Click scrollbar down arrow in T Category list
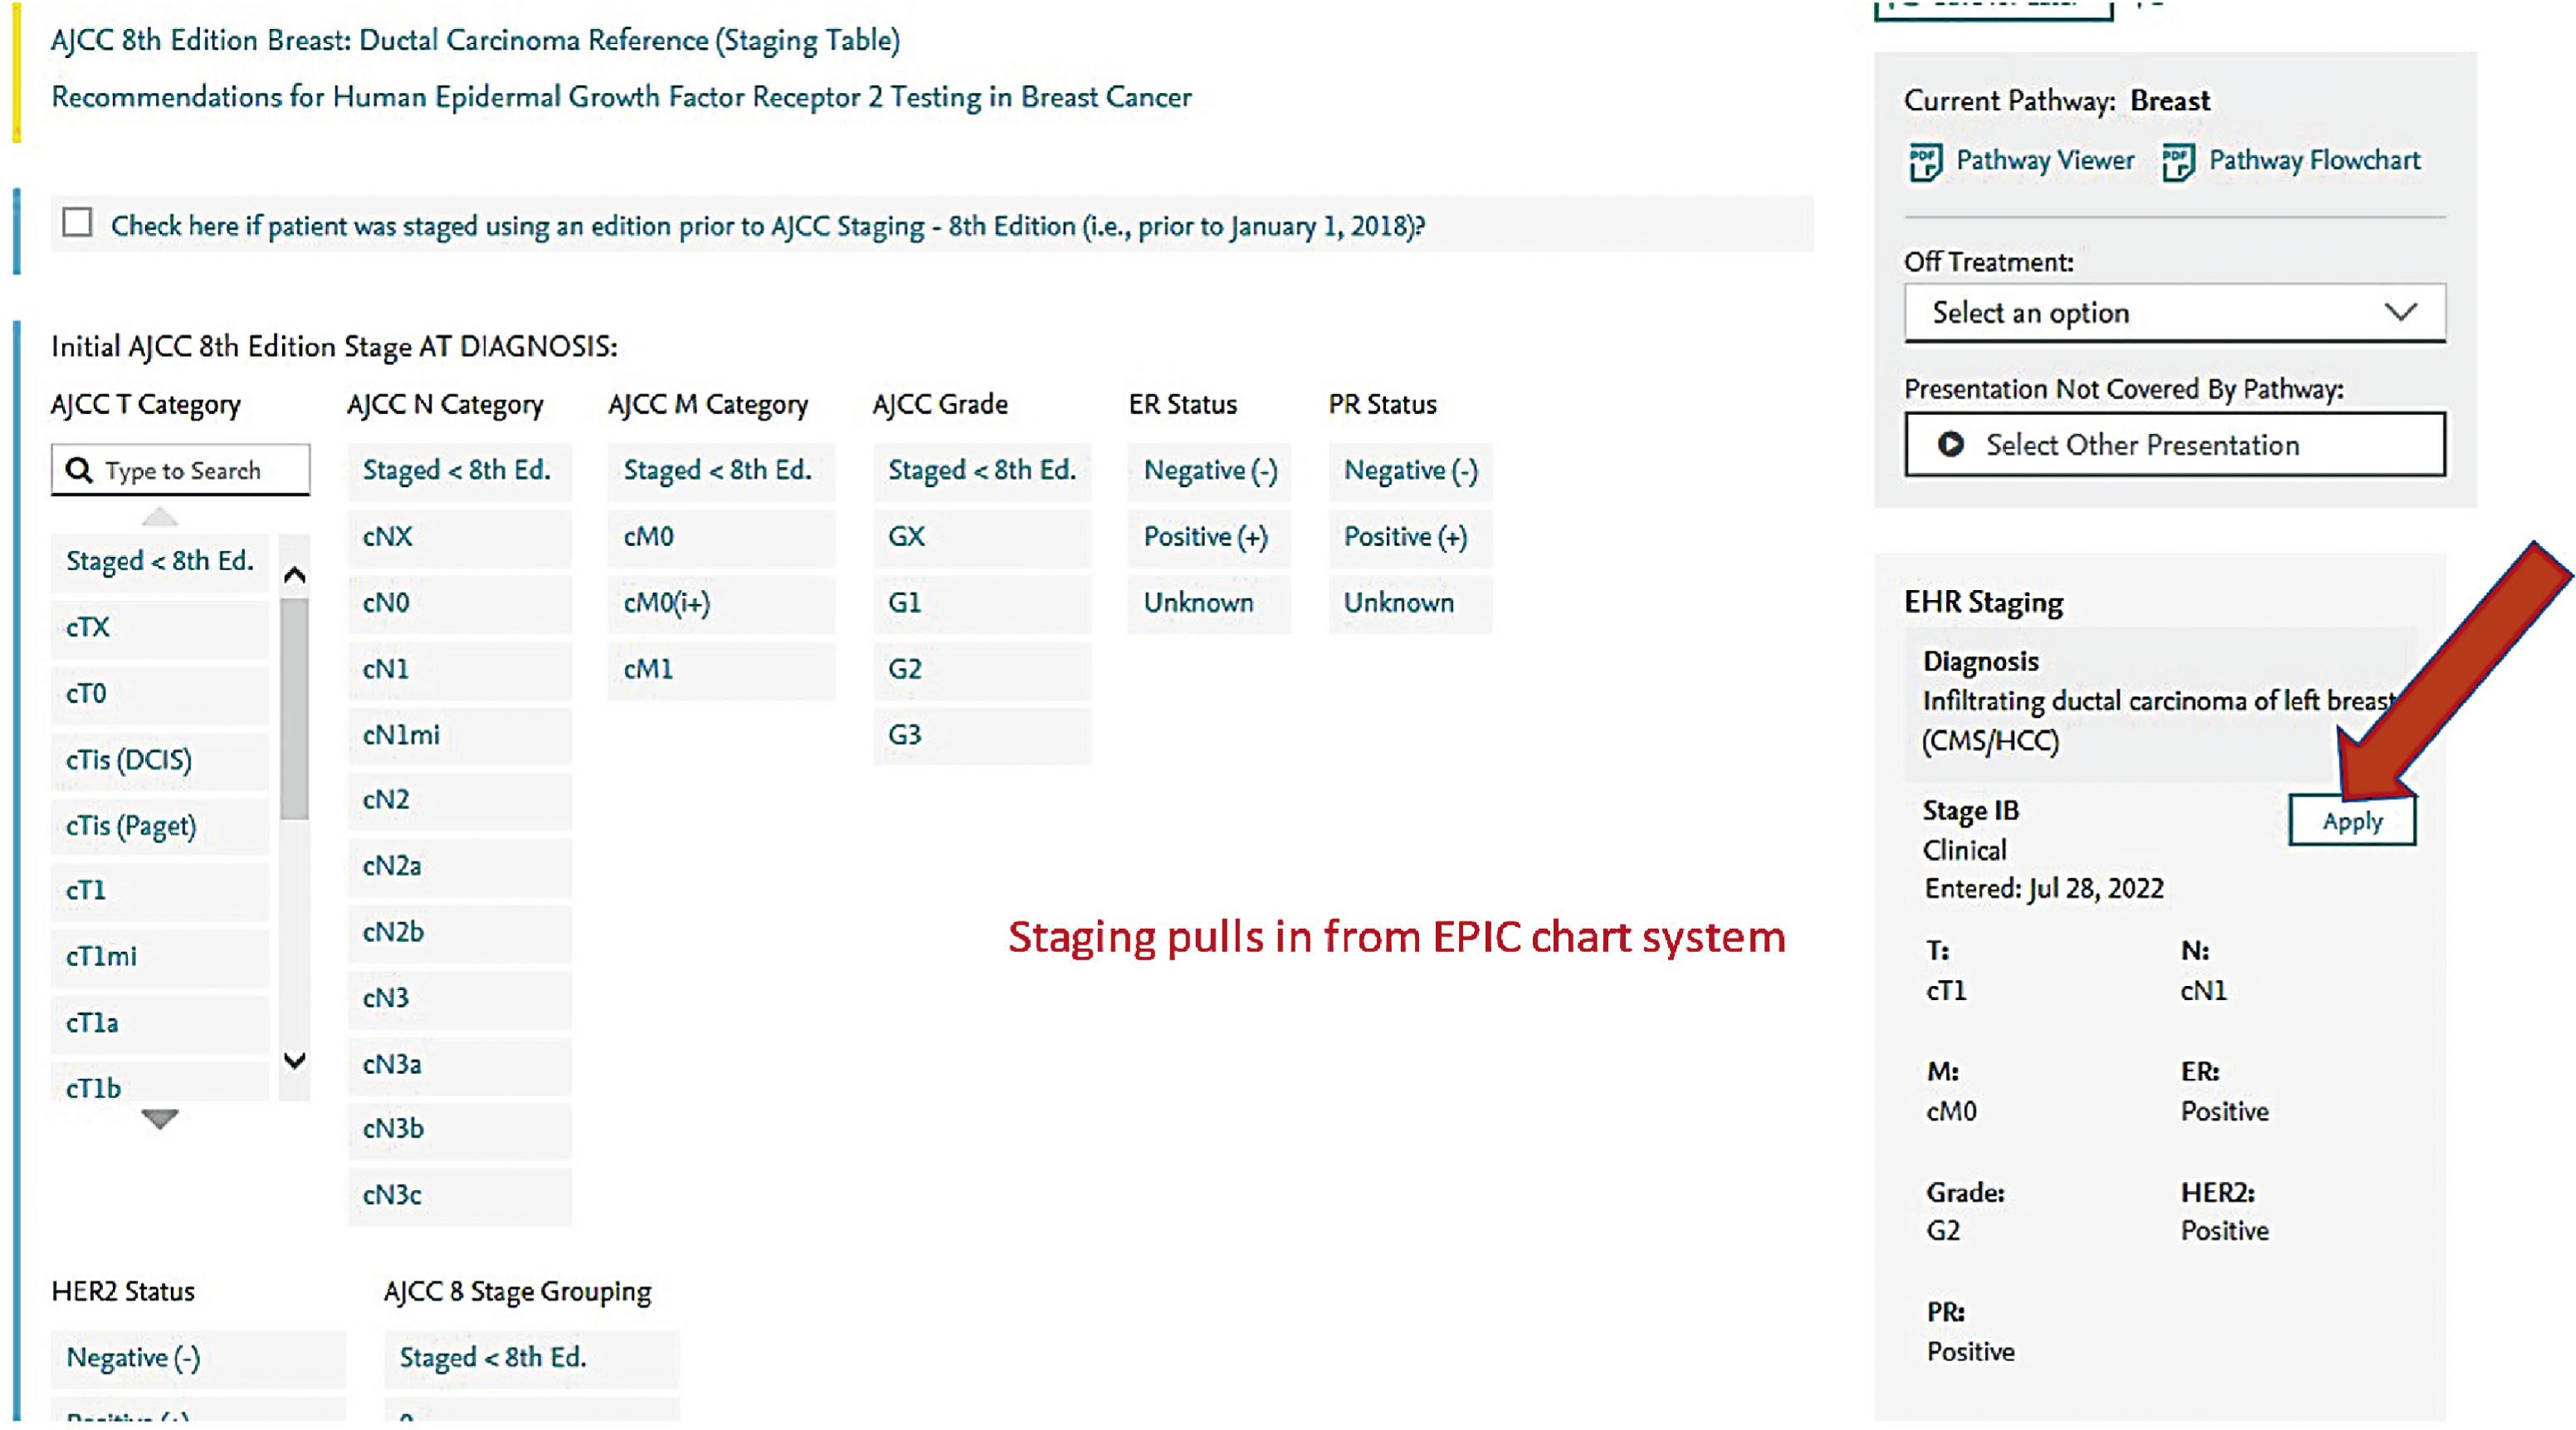Screen dimensions: 2576x1430 click(x=294, y=1060)
